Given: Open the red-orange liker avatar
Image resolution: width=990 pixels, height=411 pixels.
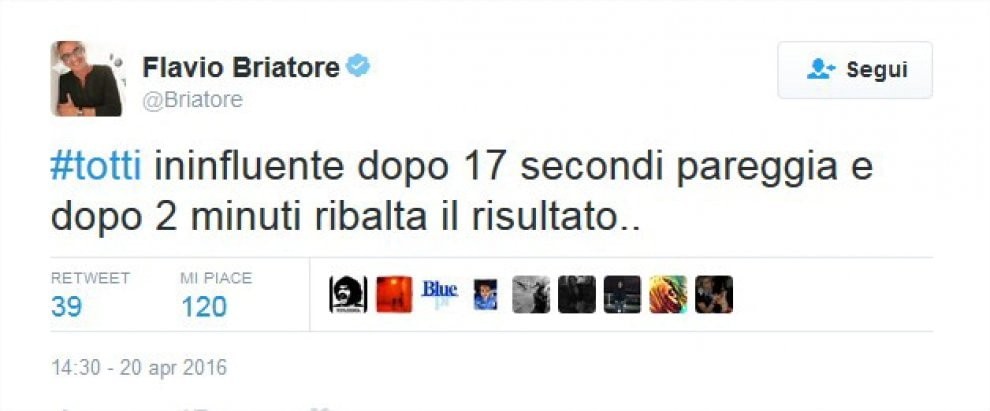Looking at the screenshot, I should pos(394,295).
